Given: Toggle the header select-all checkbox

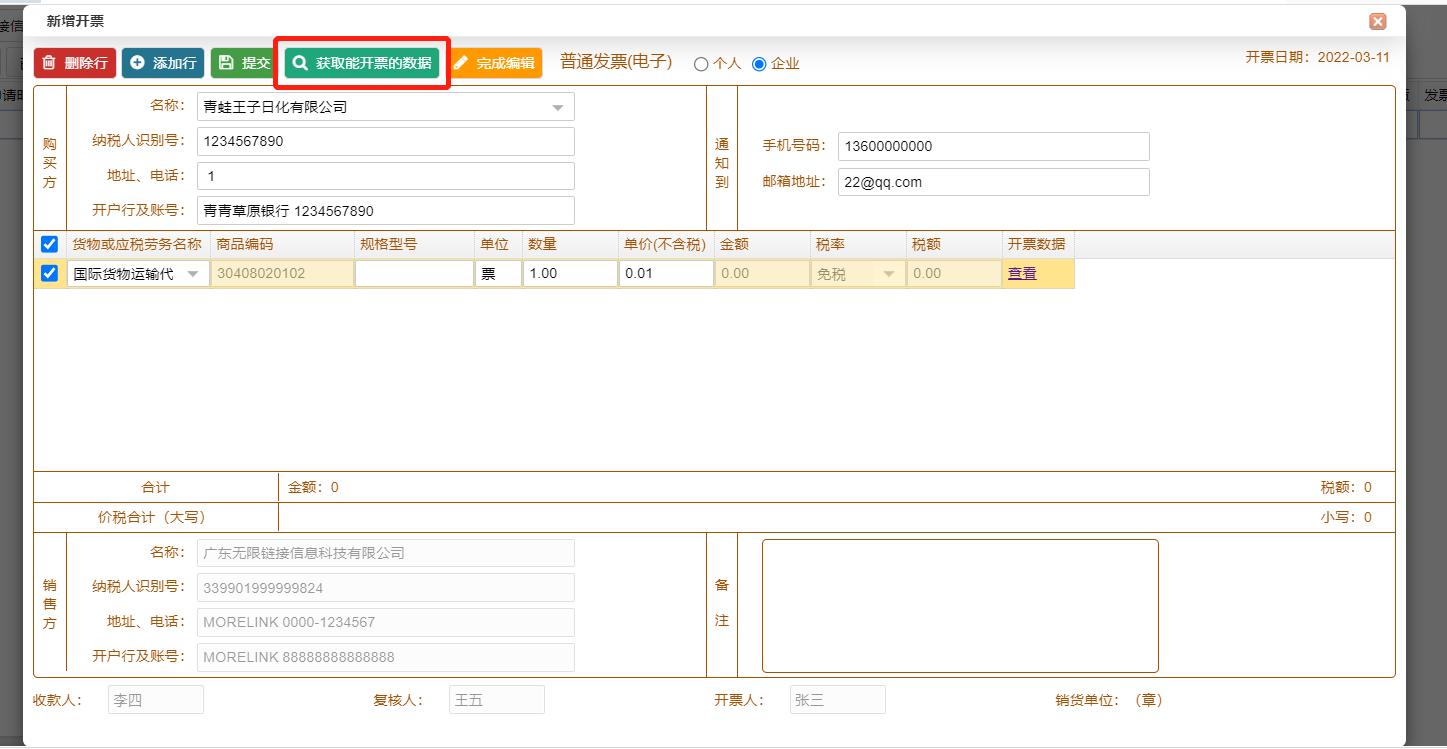Looking at the screenshot, I should [49, 244].
